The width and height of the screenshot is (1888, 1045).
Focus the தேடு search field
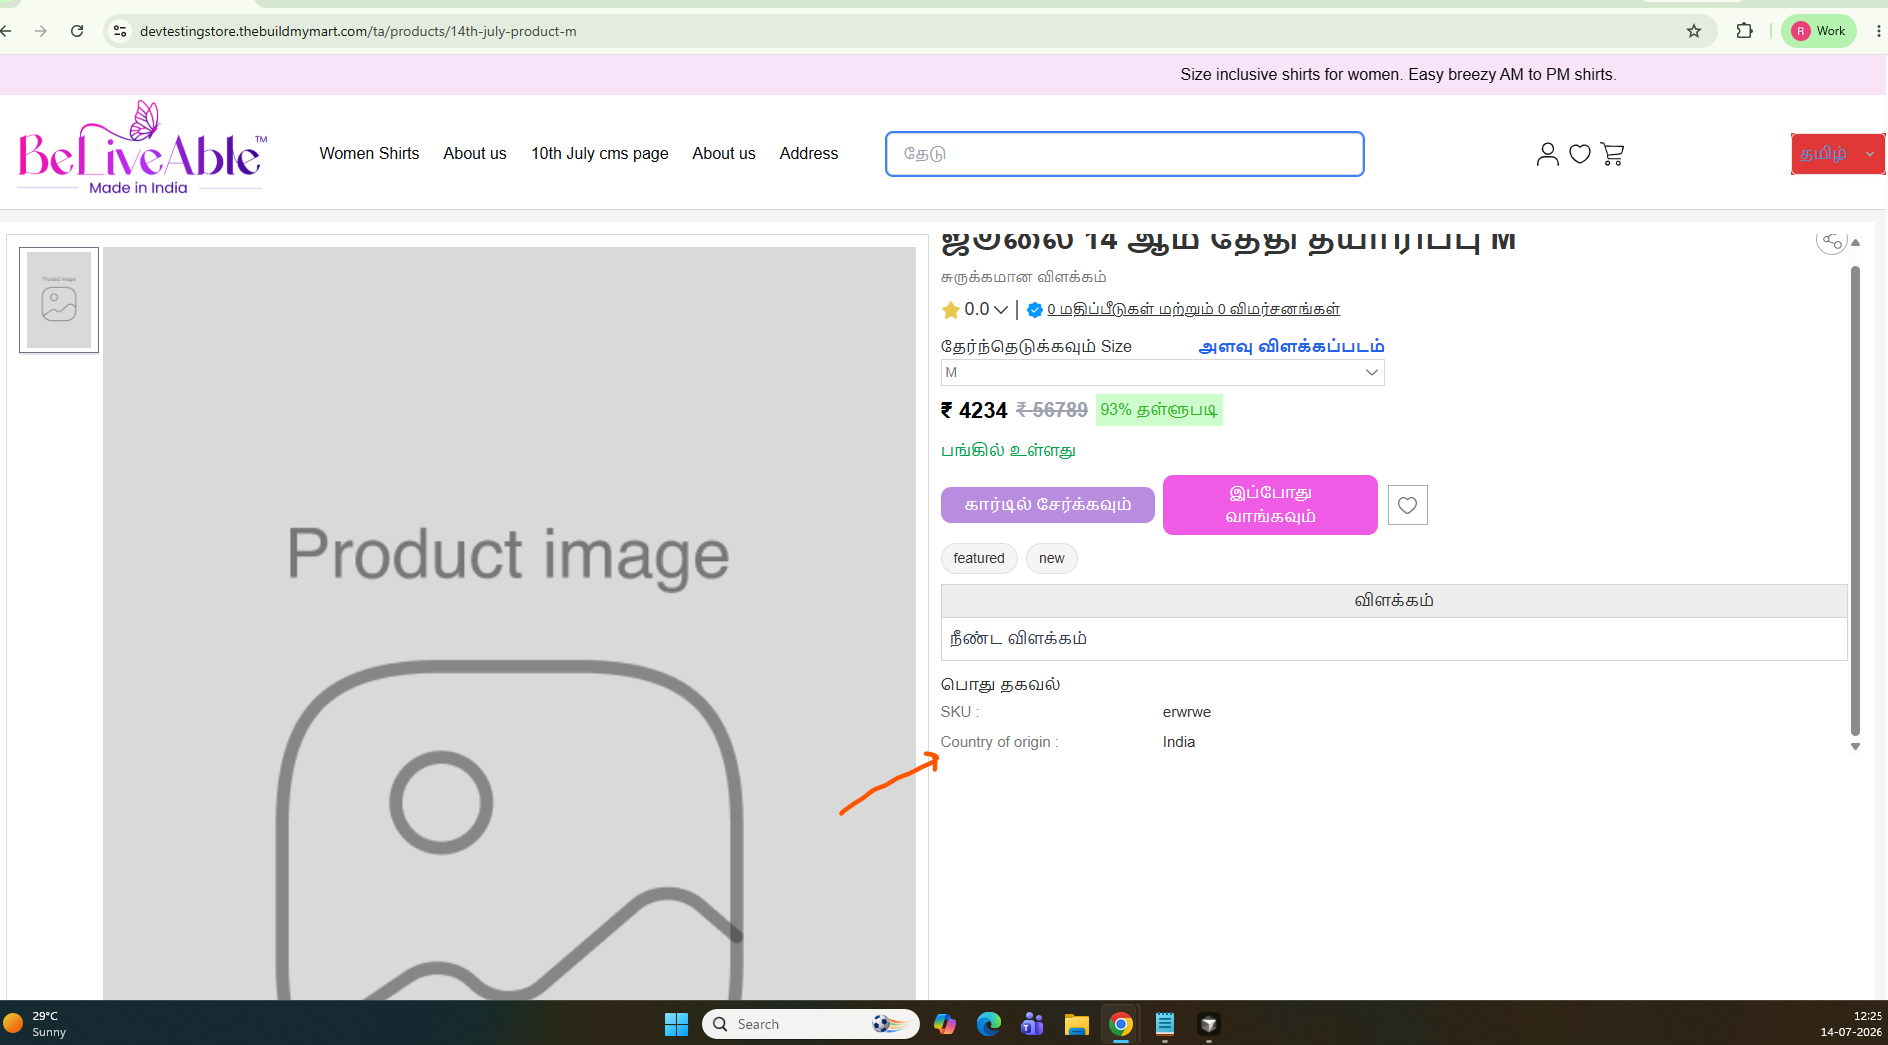pyautogui.click(x=1125, y=154)
